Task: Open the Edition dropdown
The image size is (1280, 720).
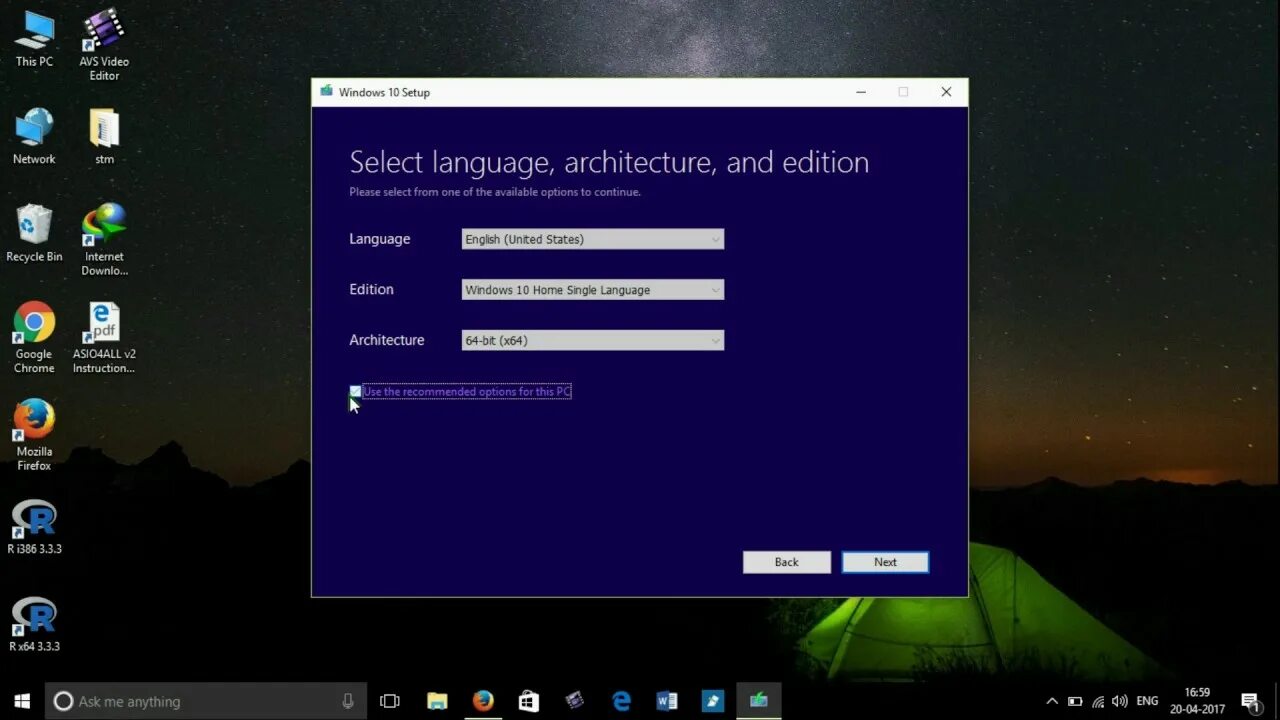Action: [x=592, y=290]
